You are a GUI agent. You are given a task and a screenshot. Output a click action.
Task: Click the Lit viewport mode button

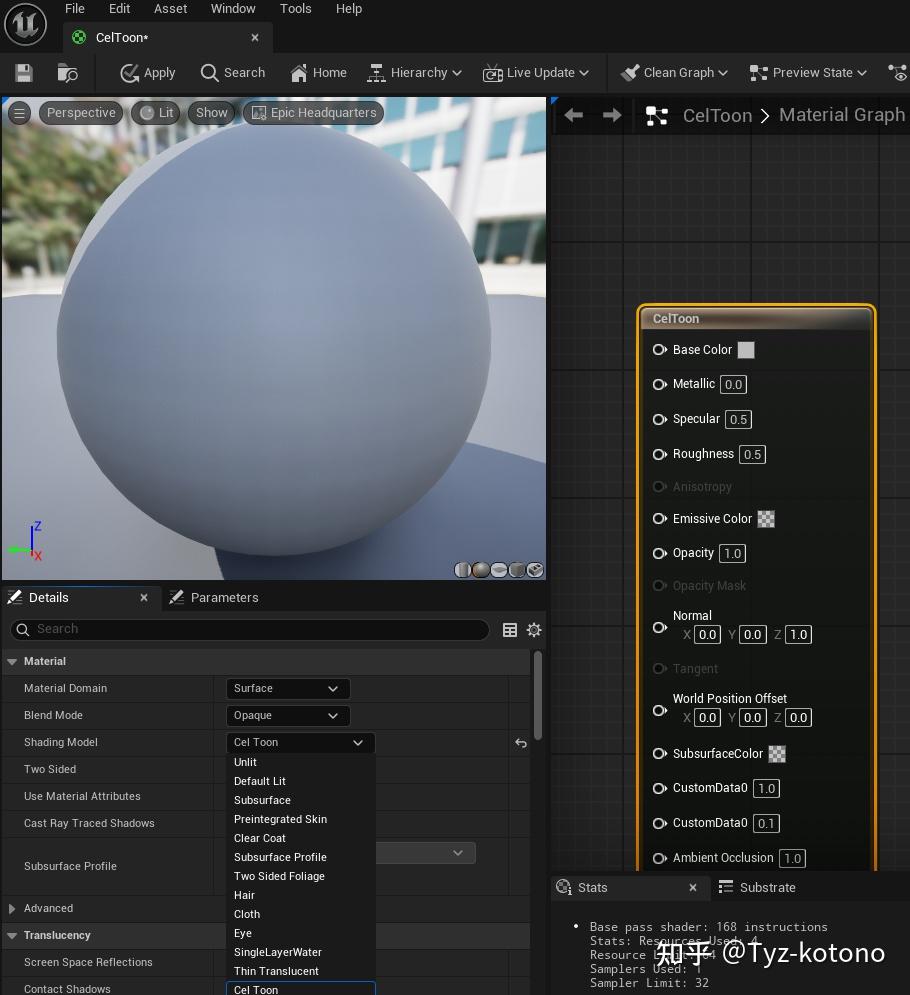155,112
